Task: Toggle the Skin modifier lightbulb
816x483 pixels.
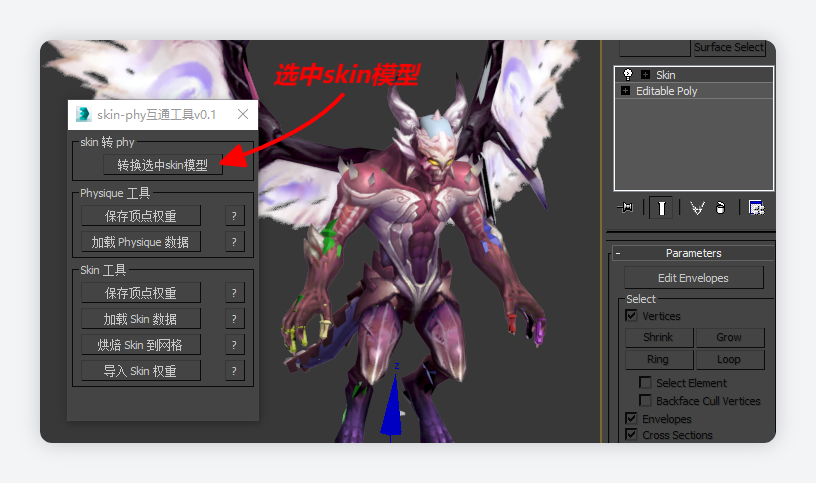Action: pos(627,75)
